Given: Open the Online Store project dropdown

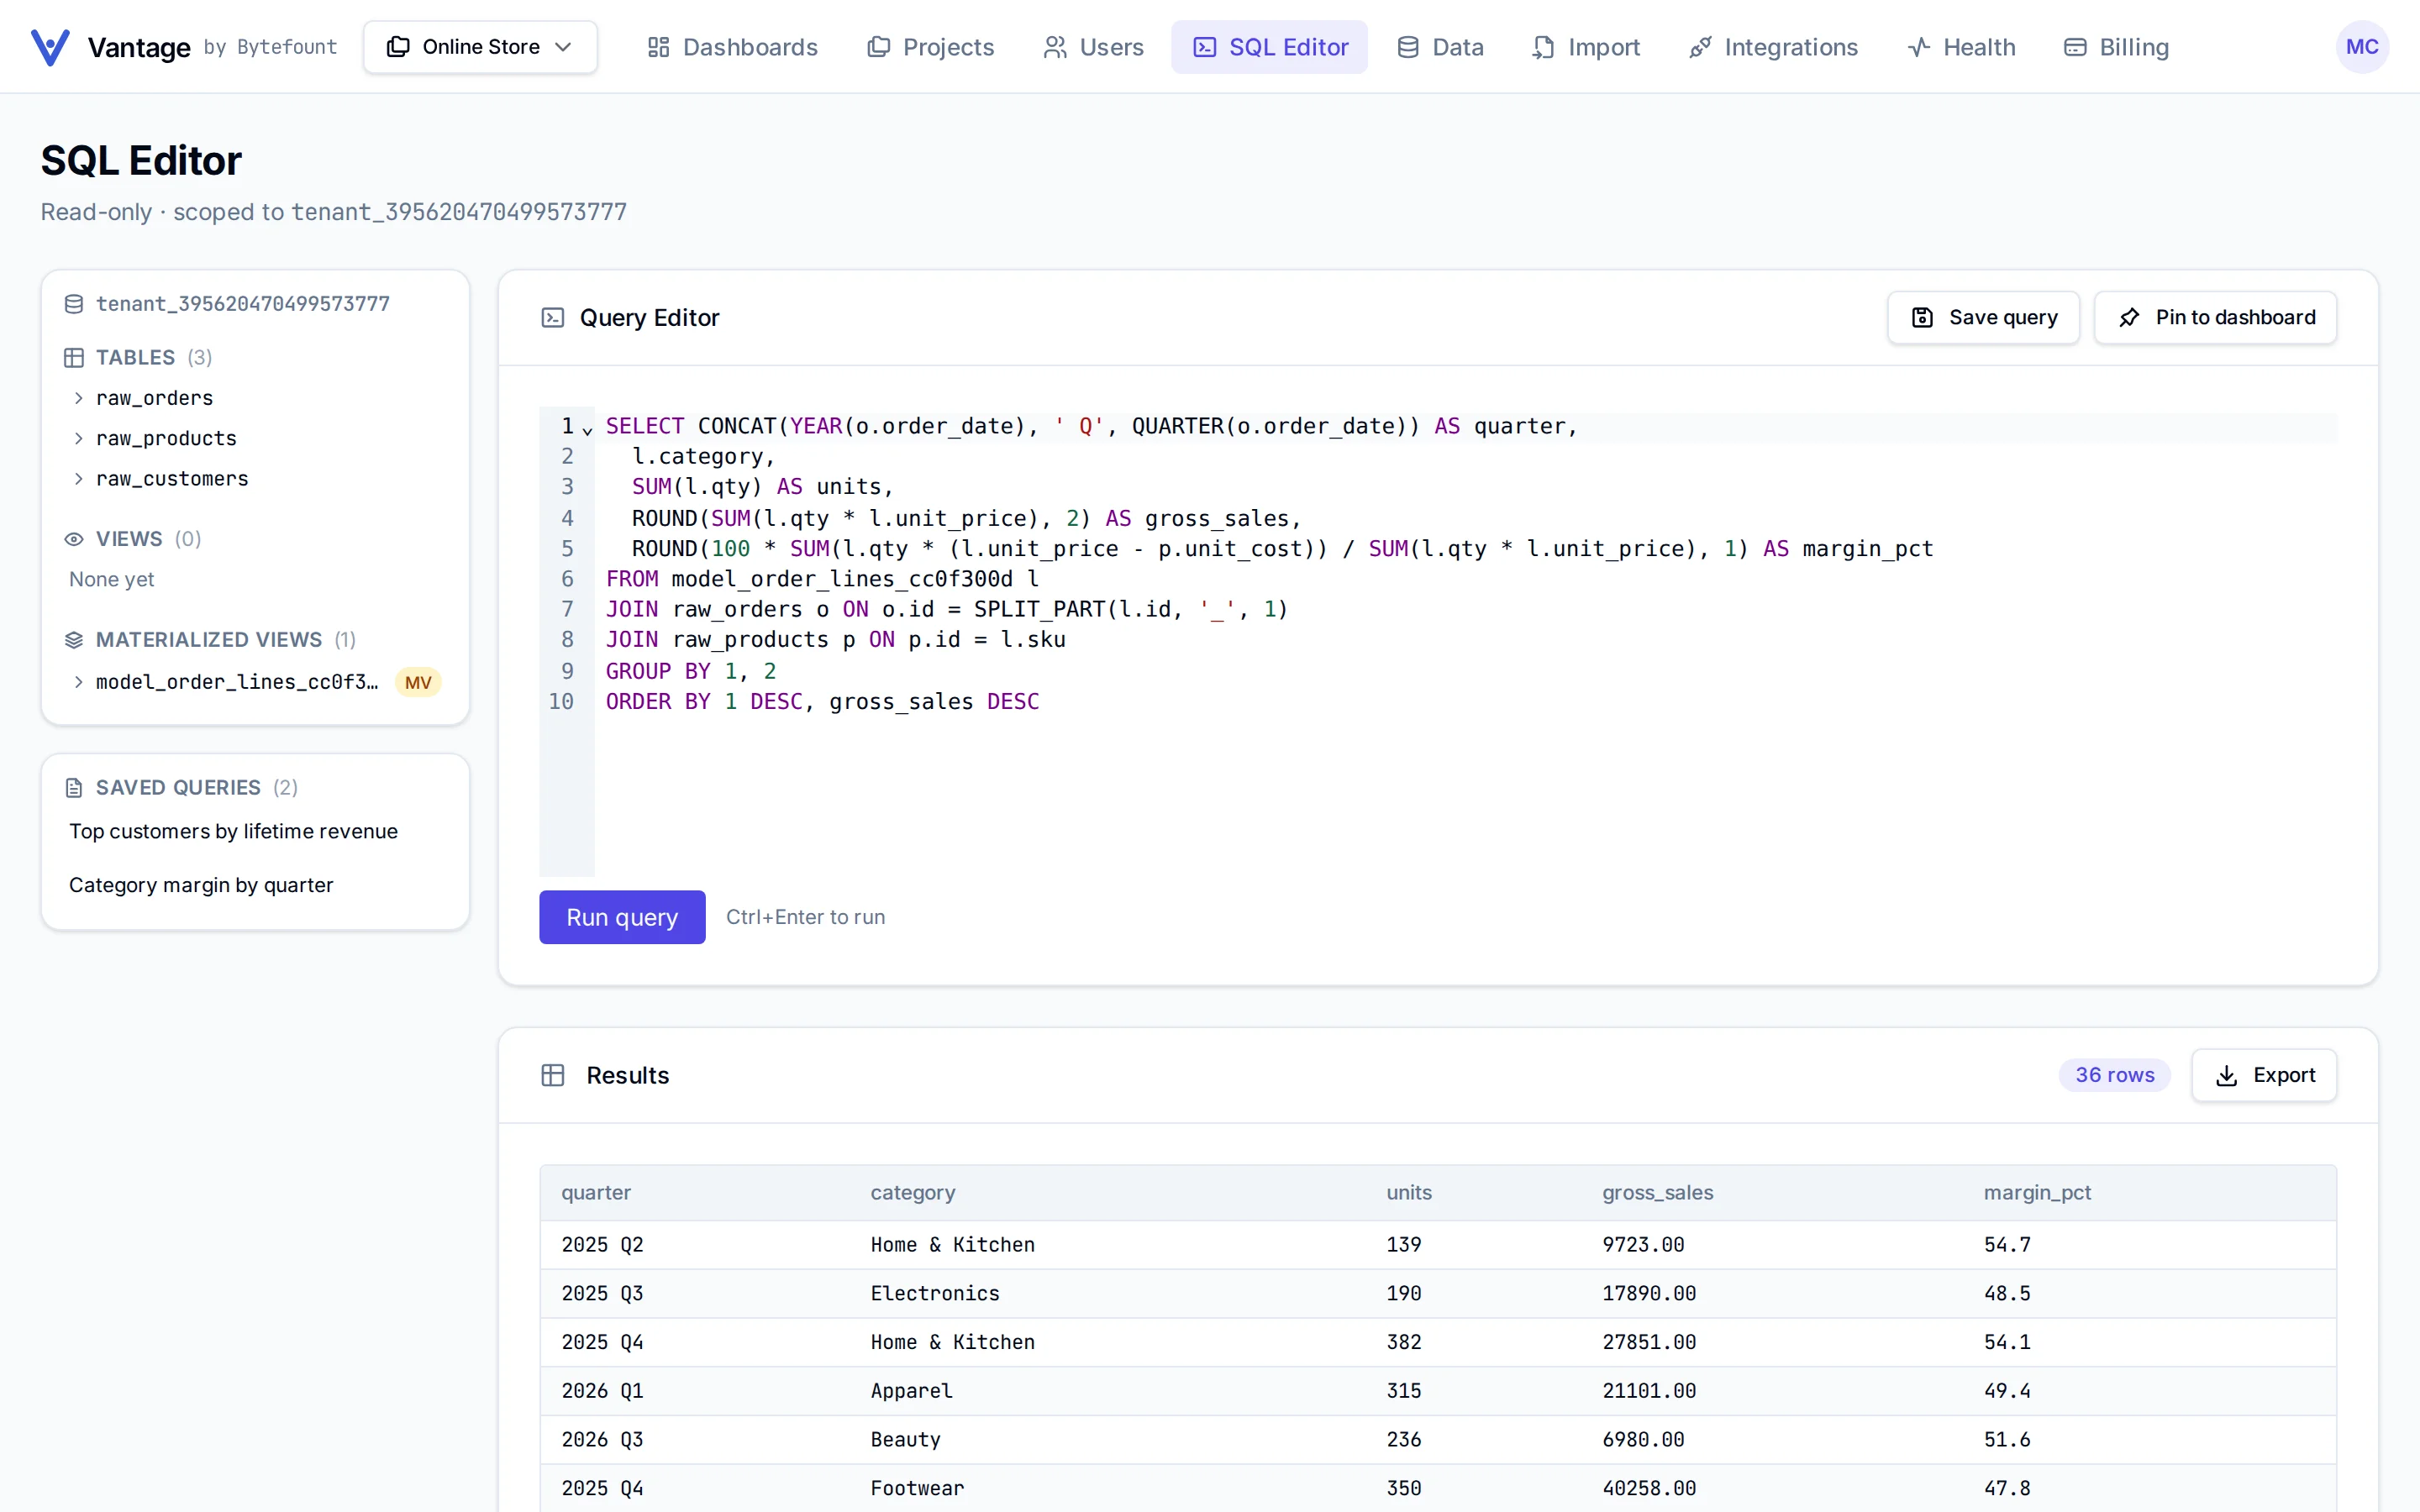Looking at the screenshot, I should point(480,47).
